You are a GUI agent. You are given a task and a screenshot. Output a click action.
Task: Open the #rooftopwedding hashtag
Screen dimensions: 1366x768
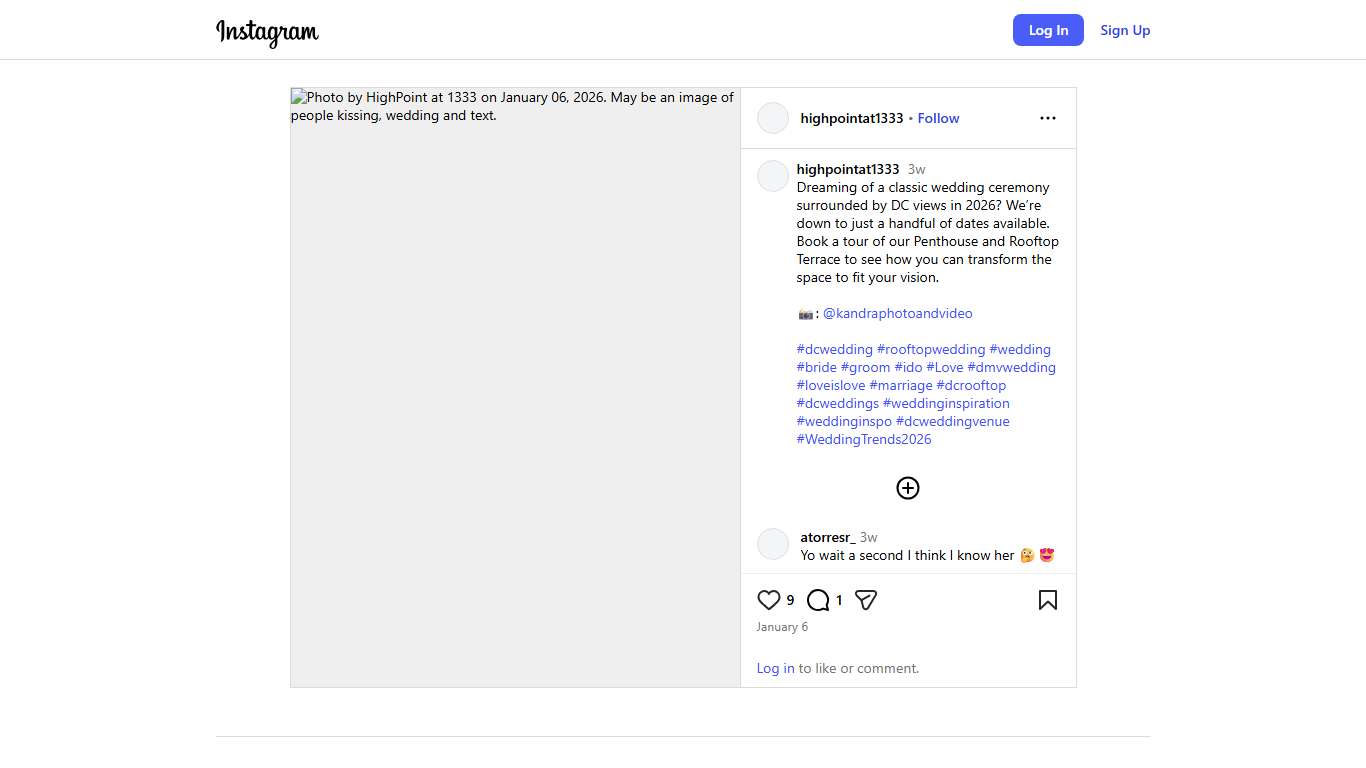click(x=930, y=349)
